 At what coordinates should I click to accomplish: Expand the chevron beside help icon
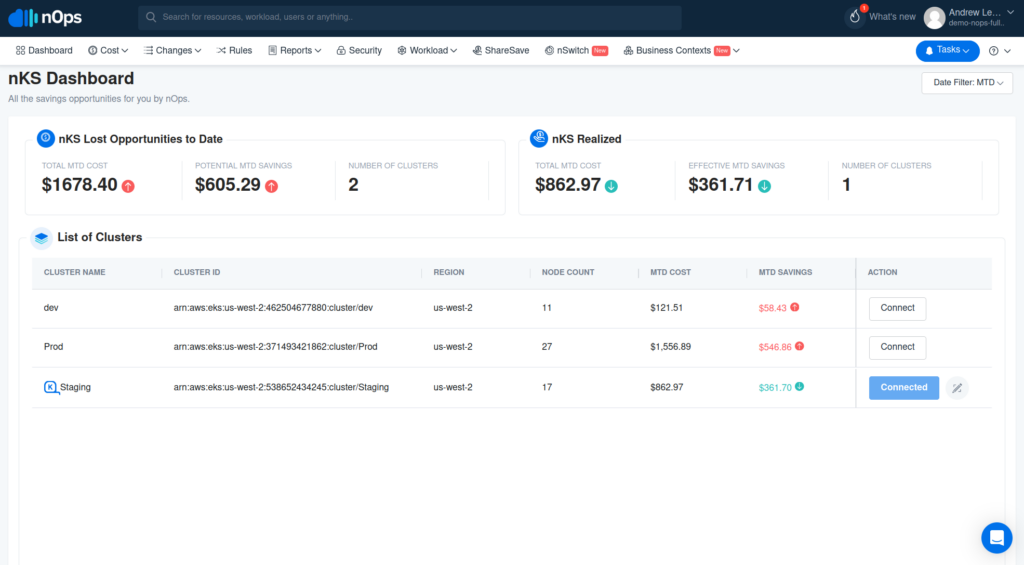[x=1007, y=51]
